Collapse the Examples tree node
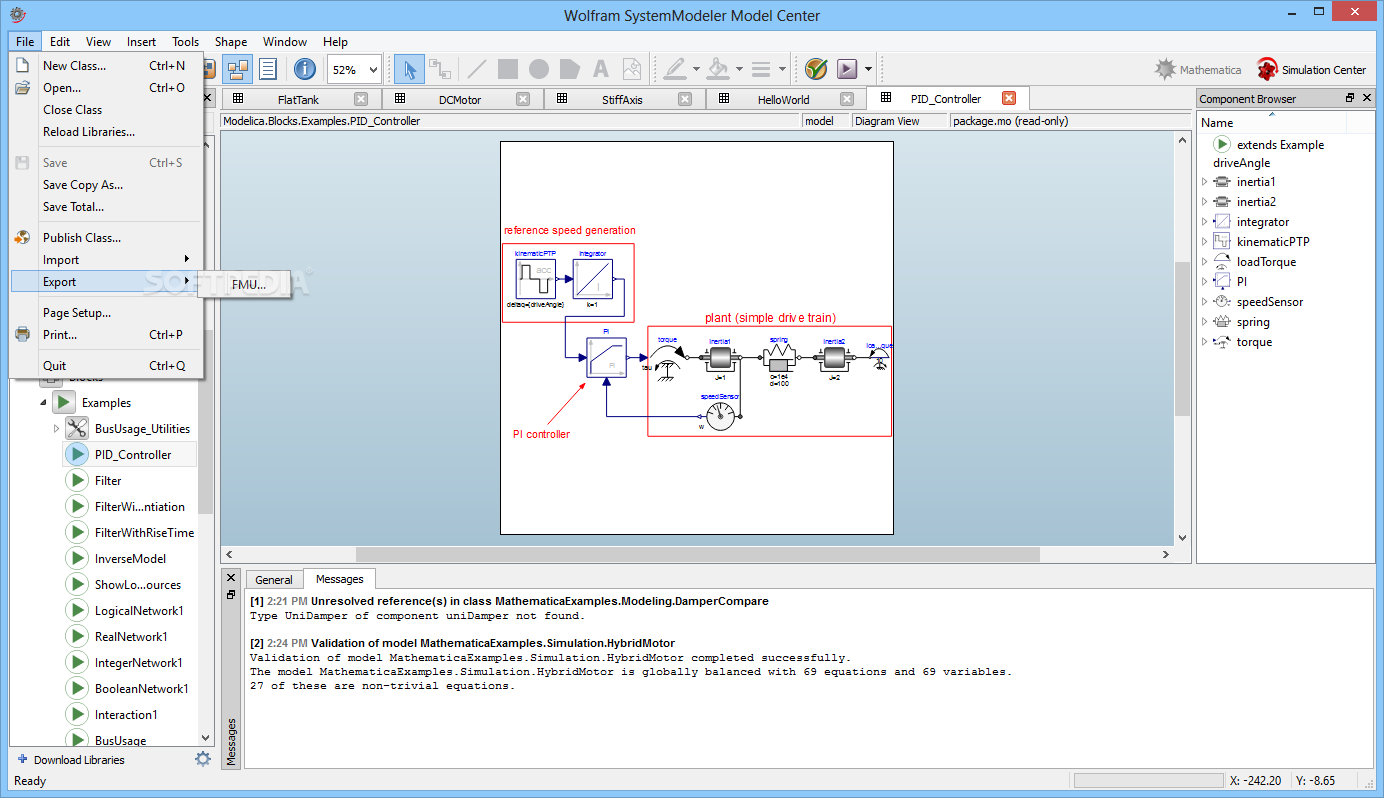 pos(43,402)
